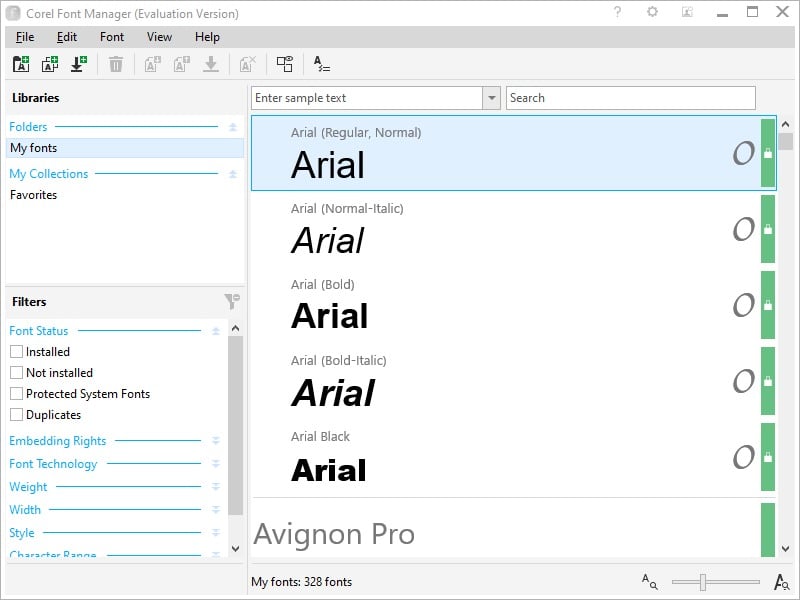Viewport: 800px width, 600px height.
Task: Adjust the font preview size slider
Action: click(703, 582)
